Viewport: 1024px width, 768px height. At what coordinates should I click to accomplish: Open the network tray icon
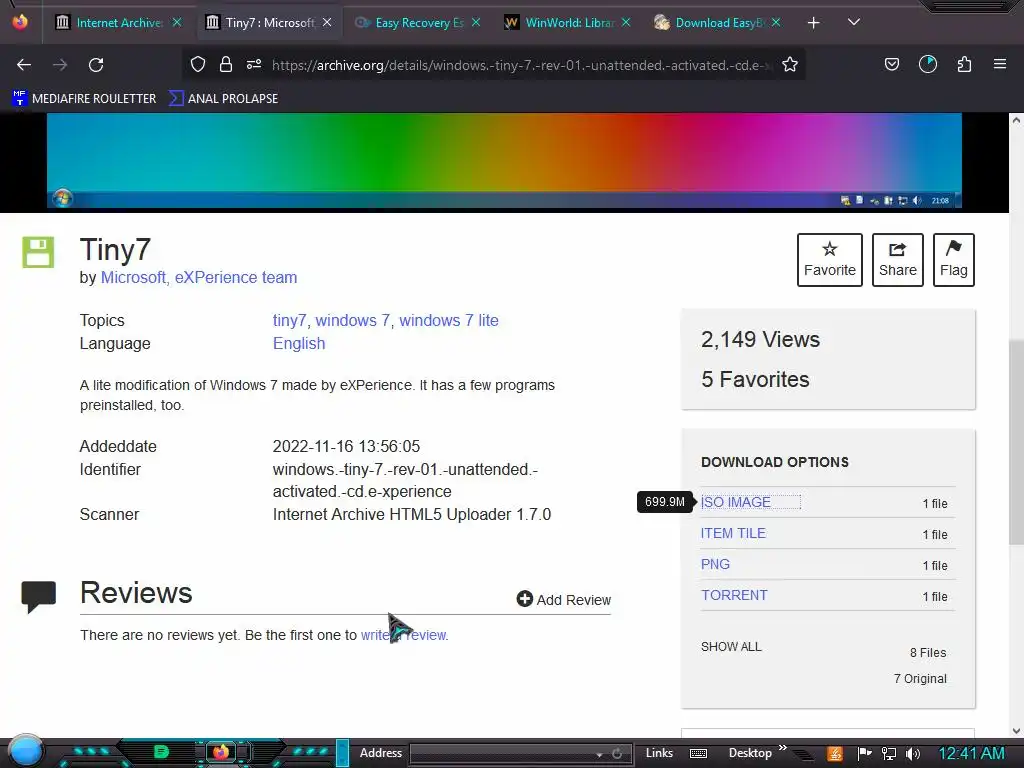point(889,754)
